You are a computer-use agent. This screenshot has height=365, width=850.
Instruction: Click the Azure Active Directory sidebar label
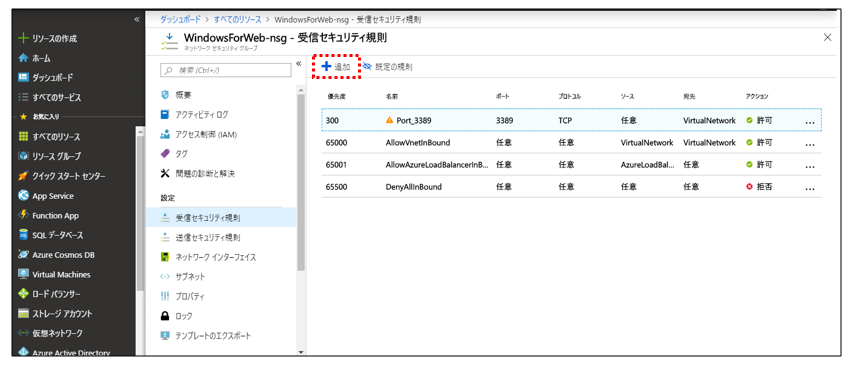(x=71, y=353)
